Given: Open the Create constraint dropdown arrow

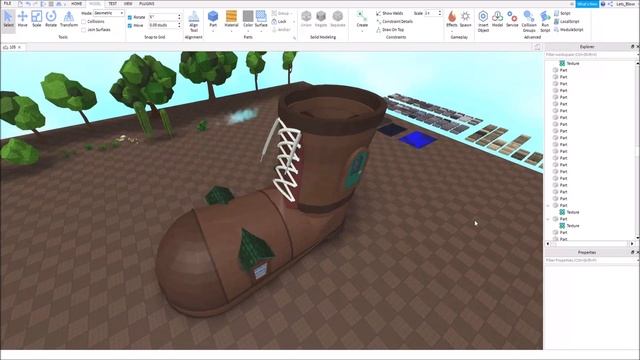Looking at the screenshot, I should [362, 31].
